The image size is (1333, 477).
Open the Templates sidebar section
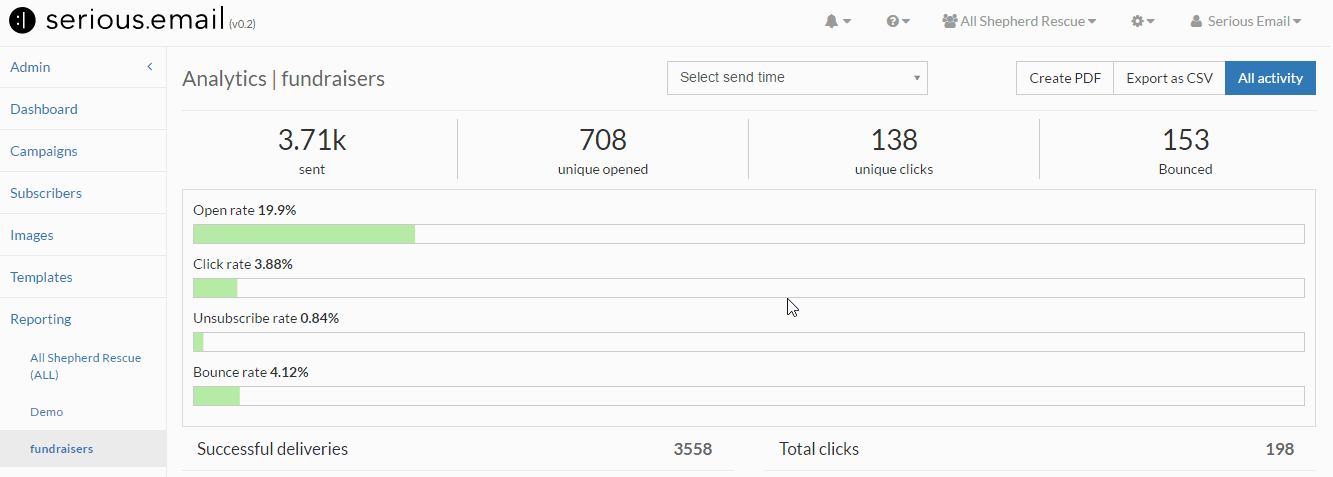click(41, 277)
